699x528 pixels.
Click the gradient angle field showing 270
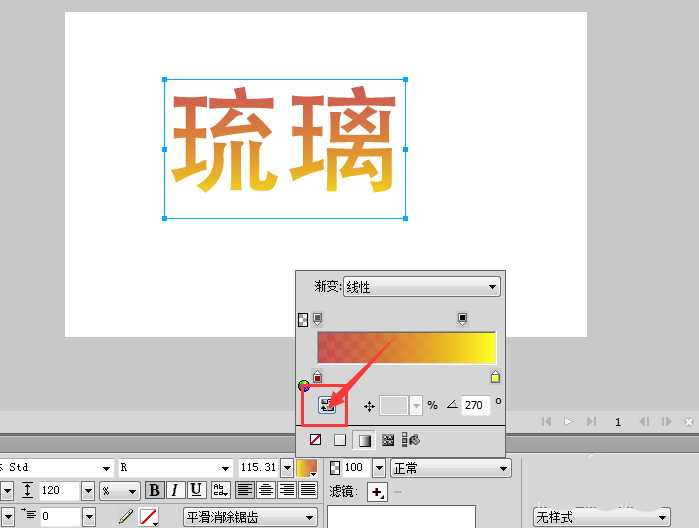tap(475, 406)
